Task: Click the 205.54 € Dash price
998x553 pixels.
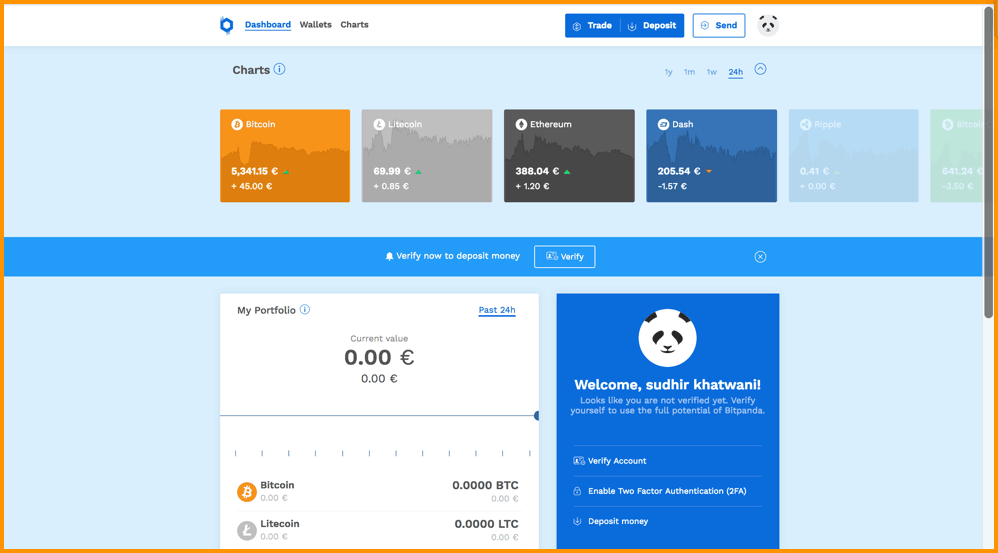Action: click(x=679, y=171)
